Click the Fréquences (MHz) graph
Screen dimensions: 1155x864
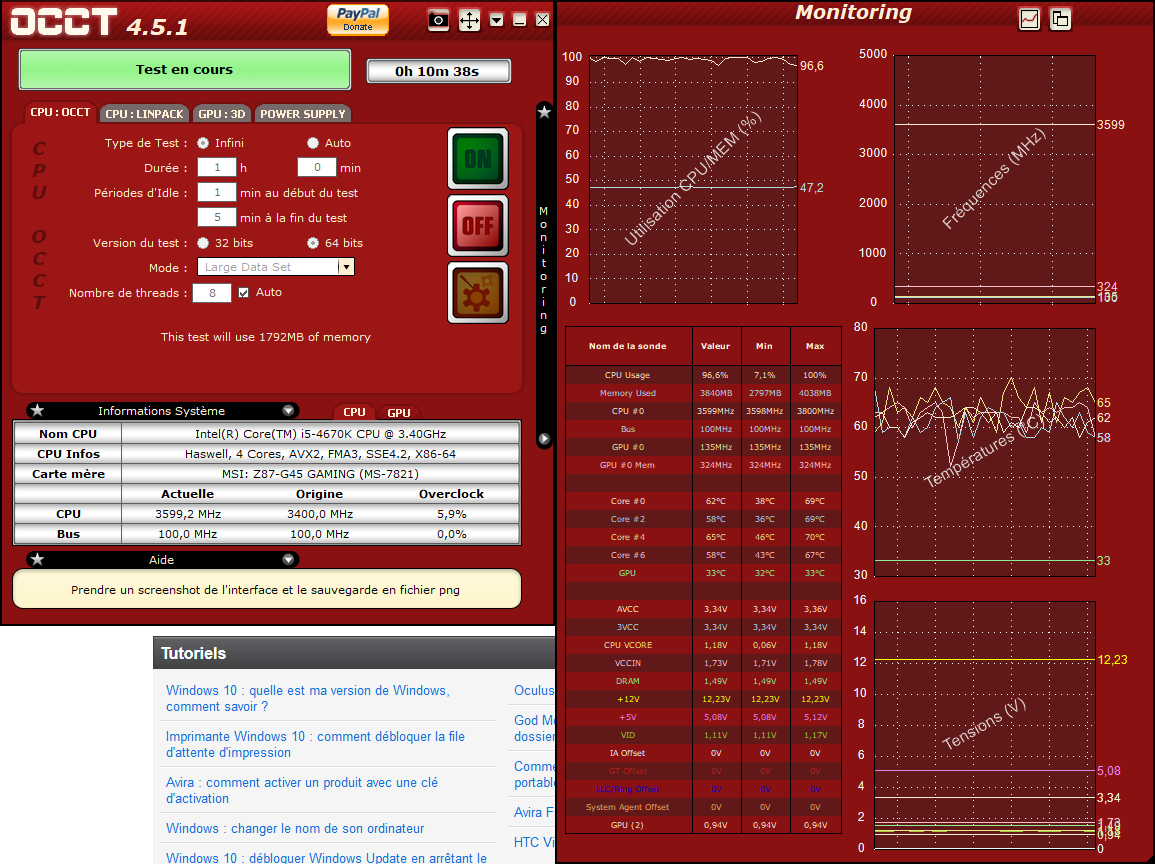994,179
